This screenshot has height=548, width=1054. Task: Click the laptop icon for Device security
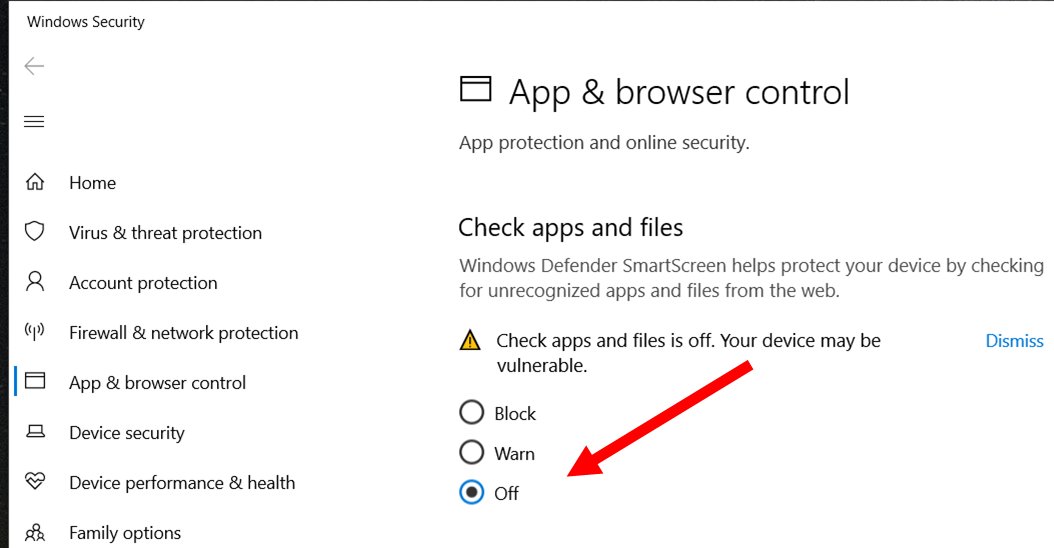click(x=35, y=432)
